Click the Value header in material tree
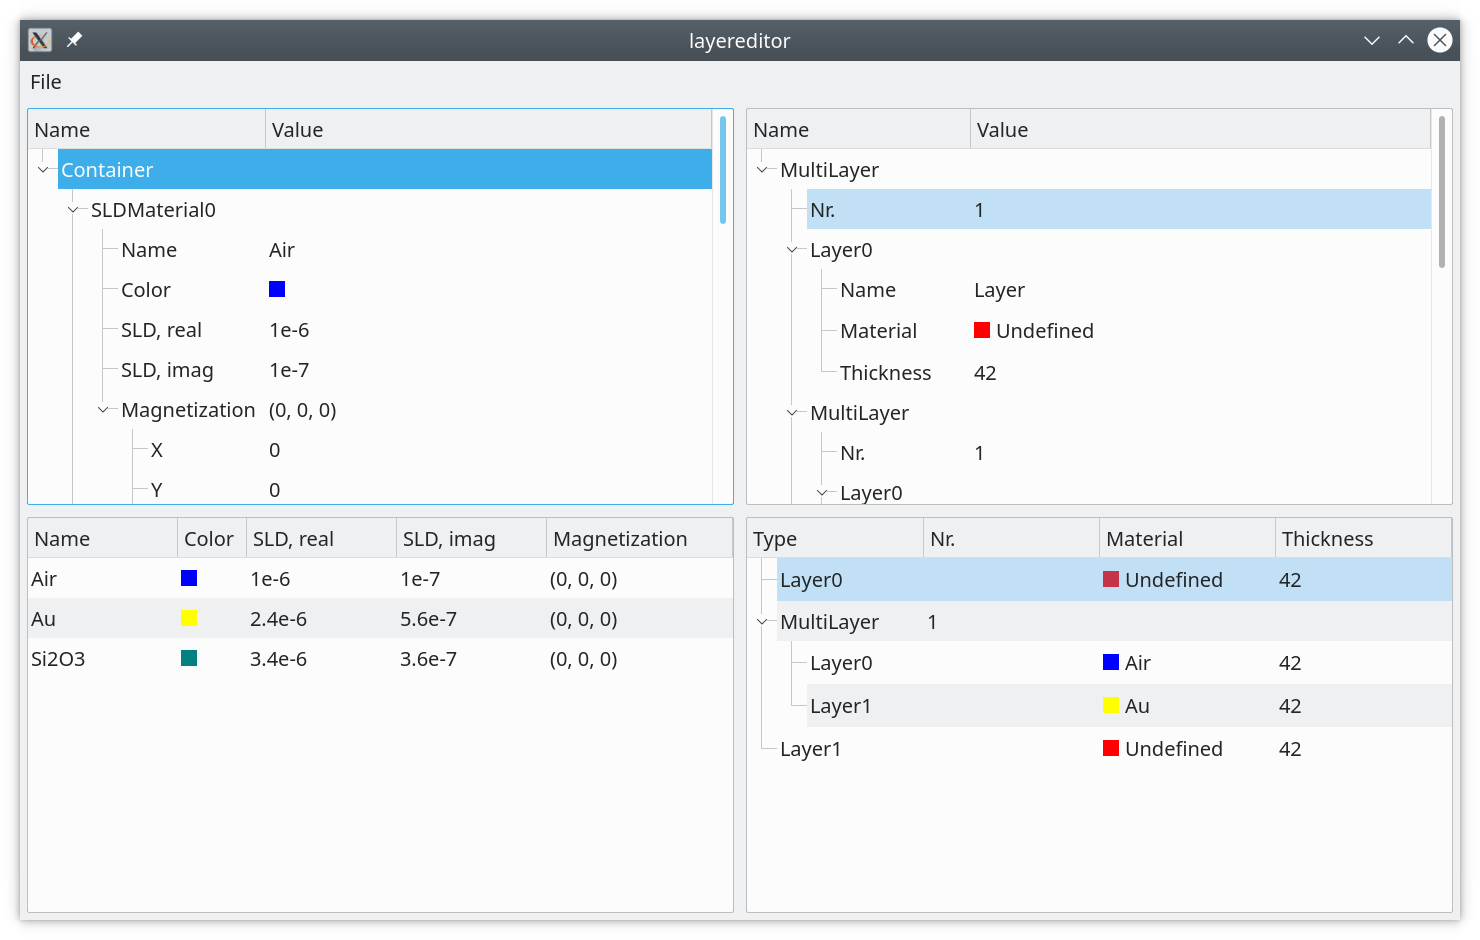The width and height of the screenshot is (1480, 940). pos(488,130)
